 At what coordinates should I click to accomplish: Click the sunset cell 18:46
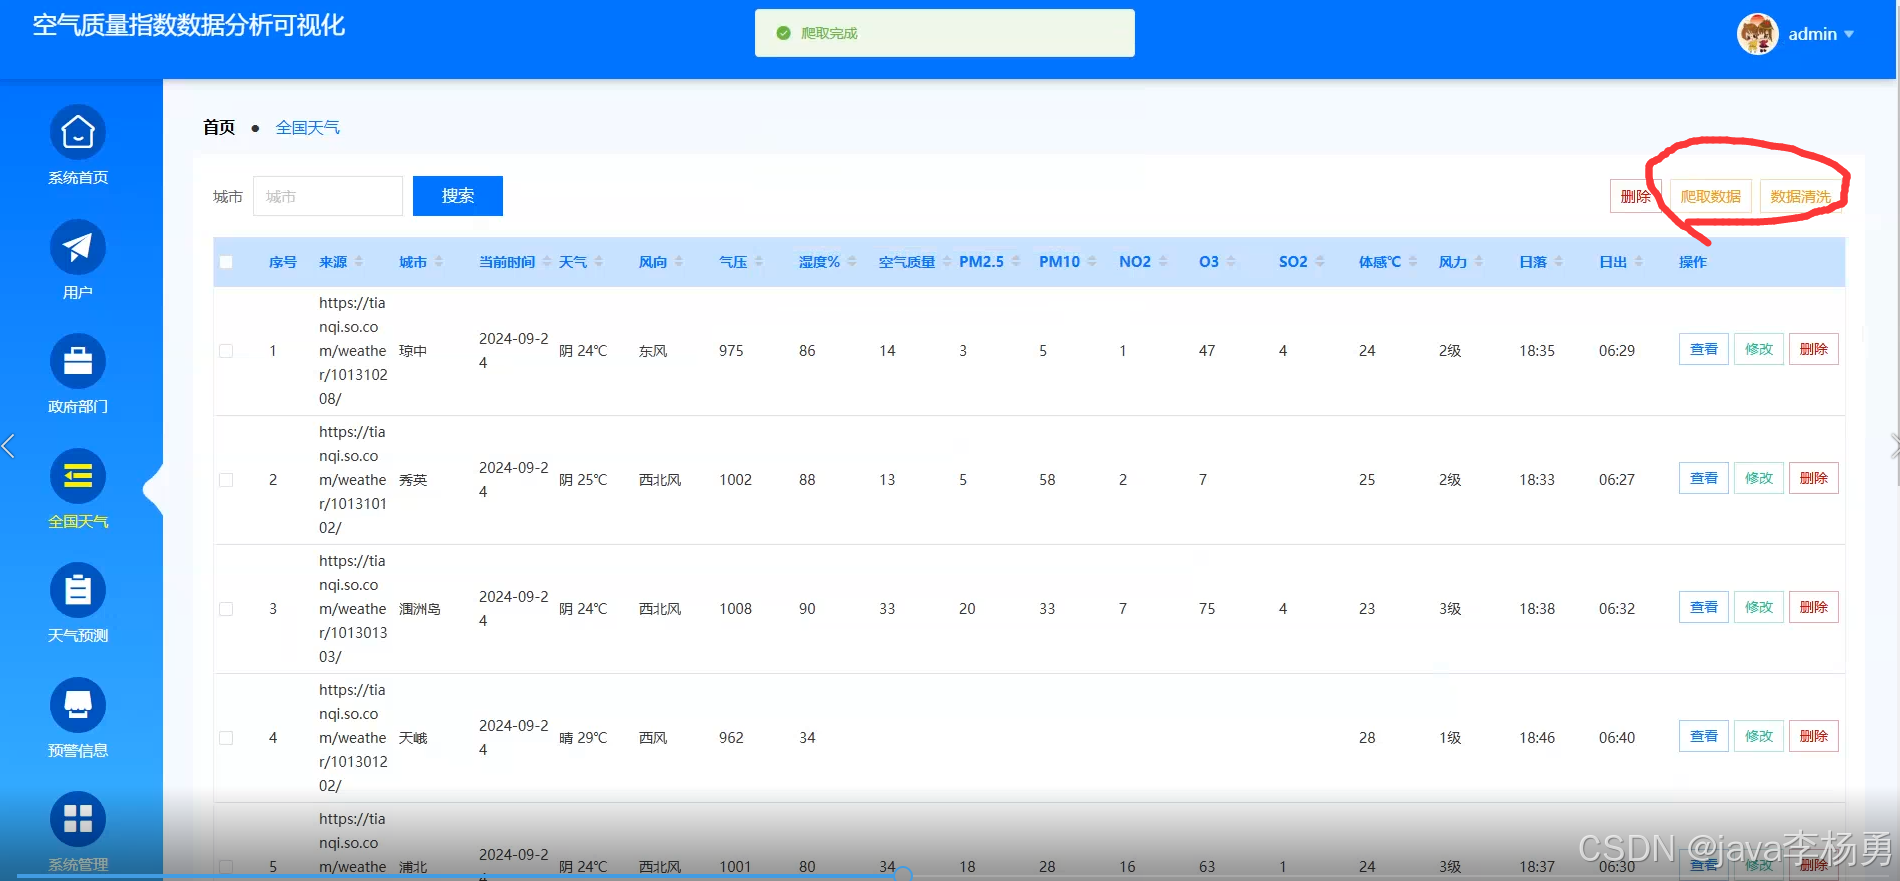[1537, 738]
